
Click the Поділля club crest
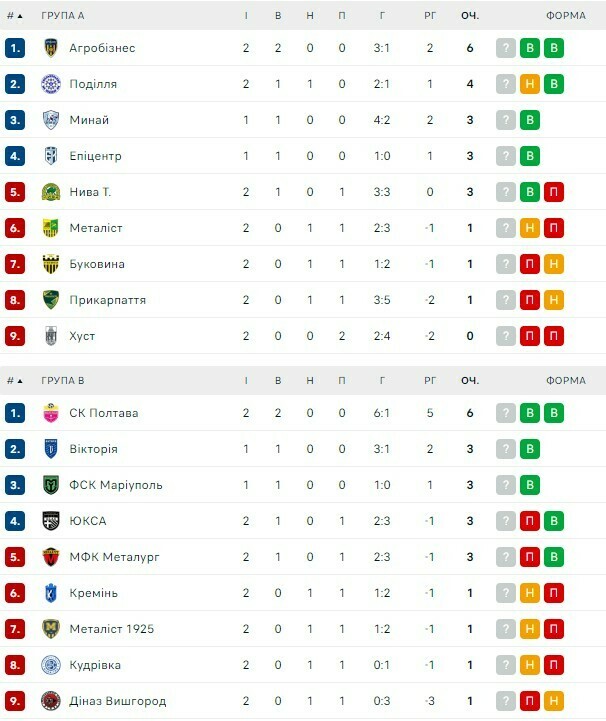pyautogui.click(x=51, y=84)
